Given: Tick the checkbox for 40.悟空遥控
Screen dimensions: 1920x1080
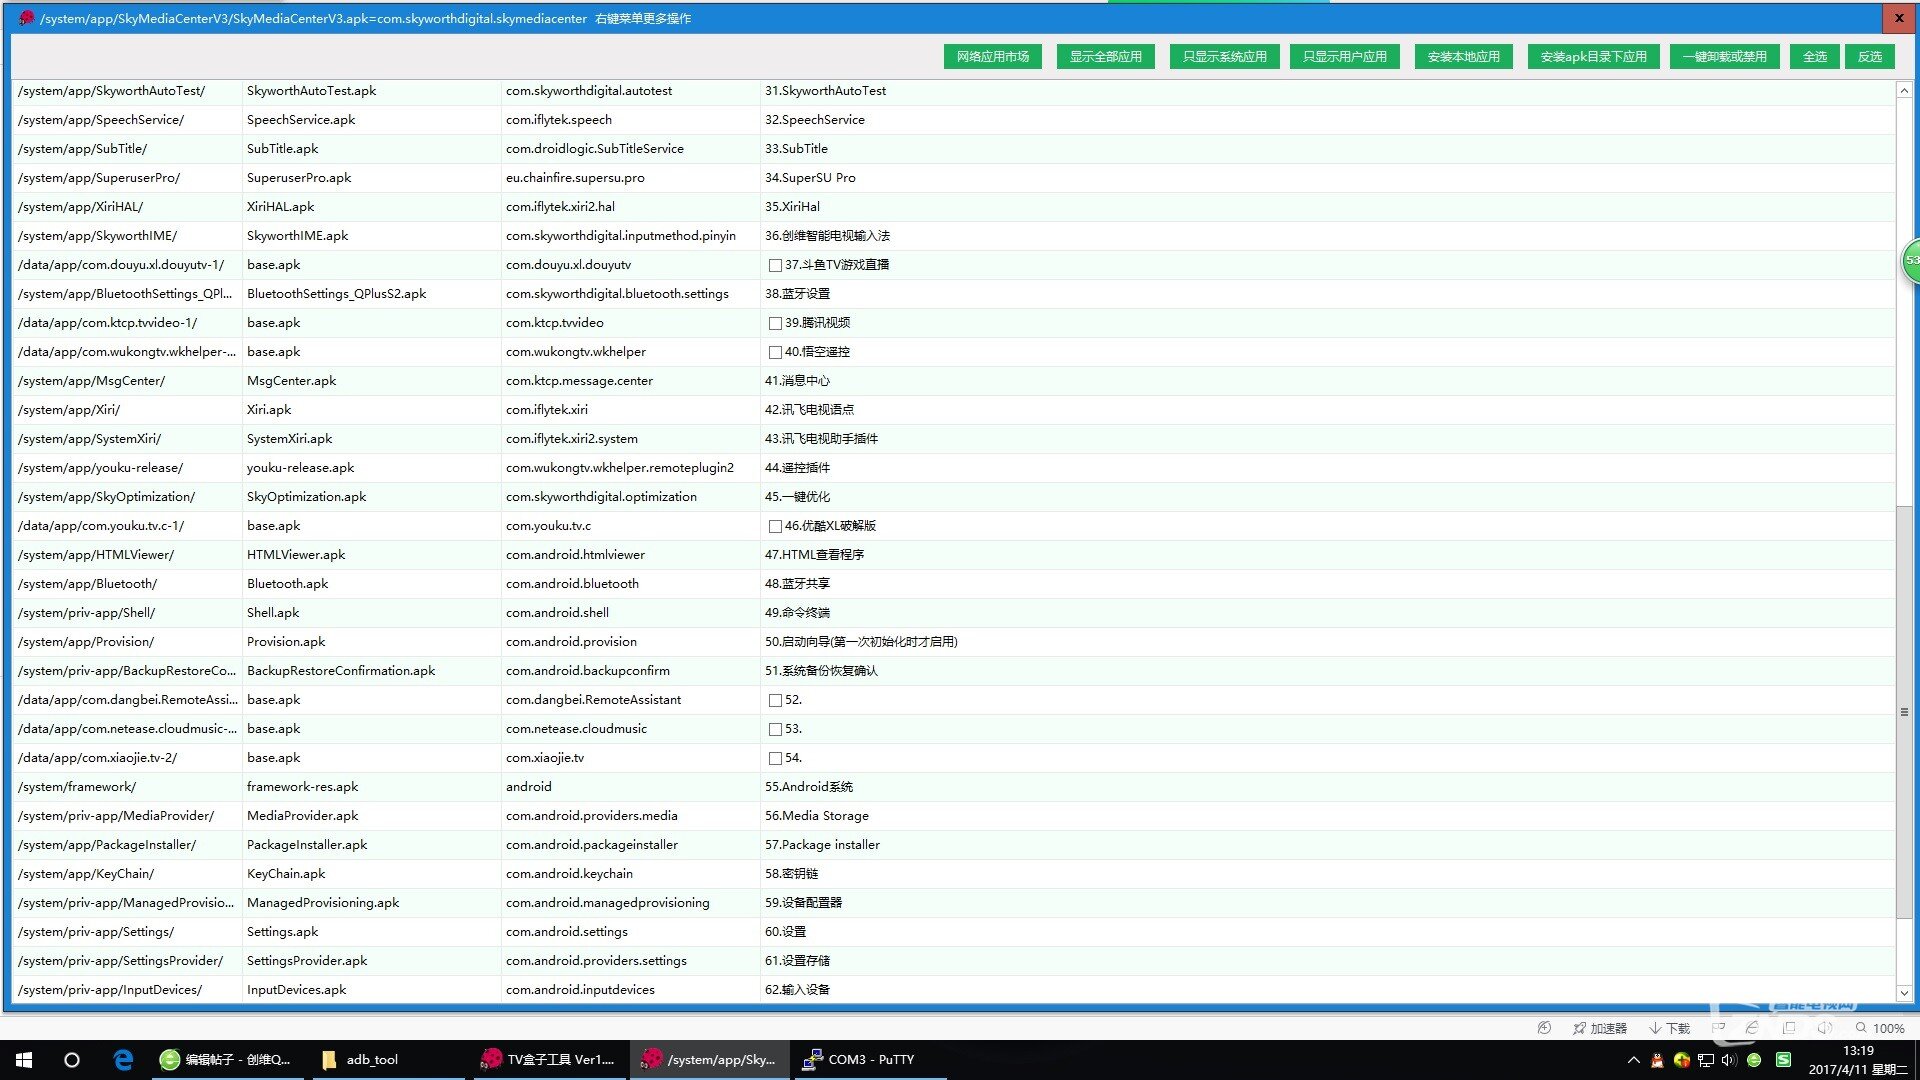Looking at the screenshot, I should point(775,352).
